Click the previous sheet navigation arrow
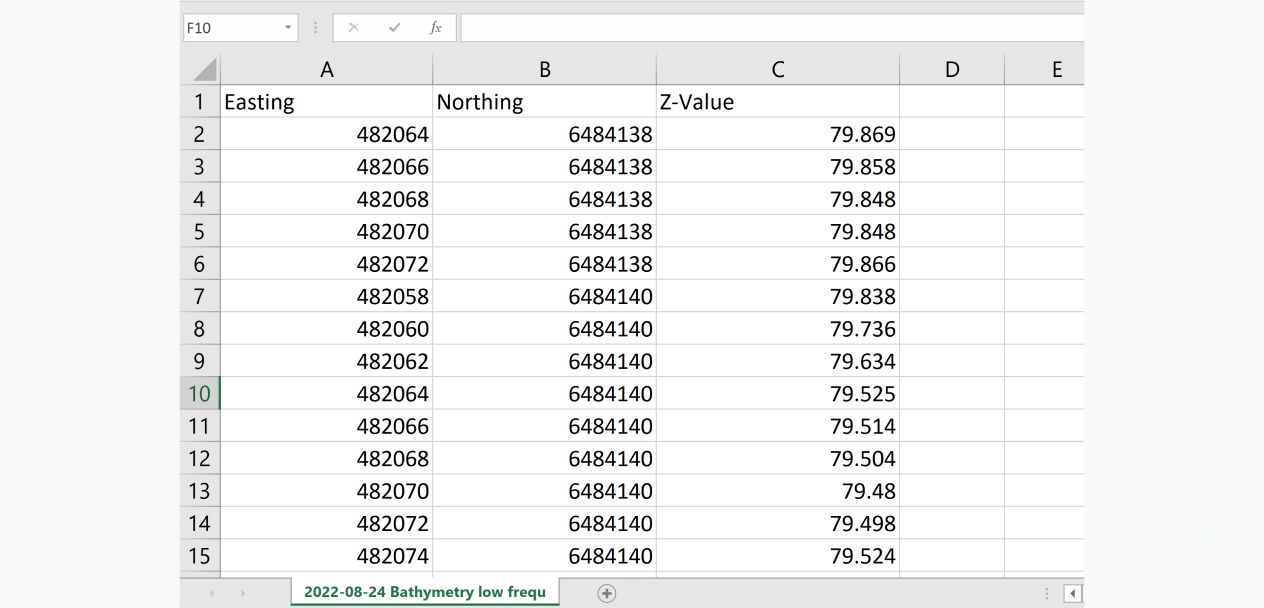Screen dimensions: 1264x608 click(211, 593)
